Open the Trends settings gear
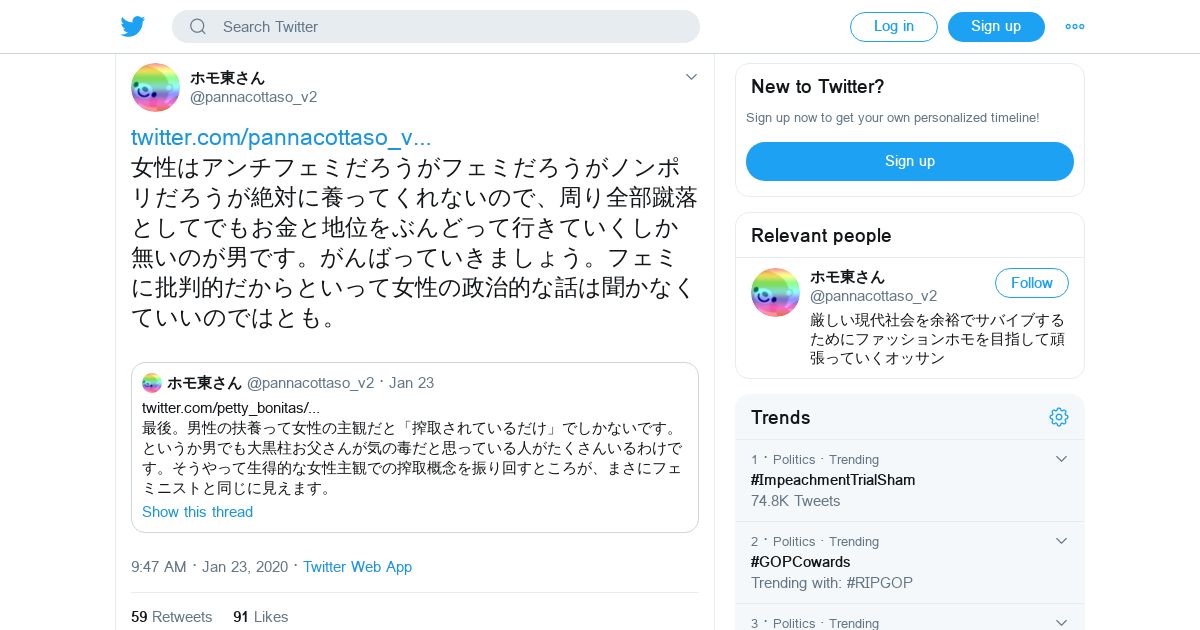1200x630 pixels. pos(1059,417)
